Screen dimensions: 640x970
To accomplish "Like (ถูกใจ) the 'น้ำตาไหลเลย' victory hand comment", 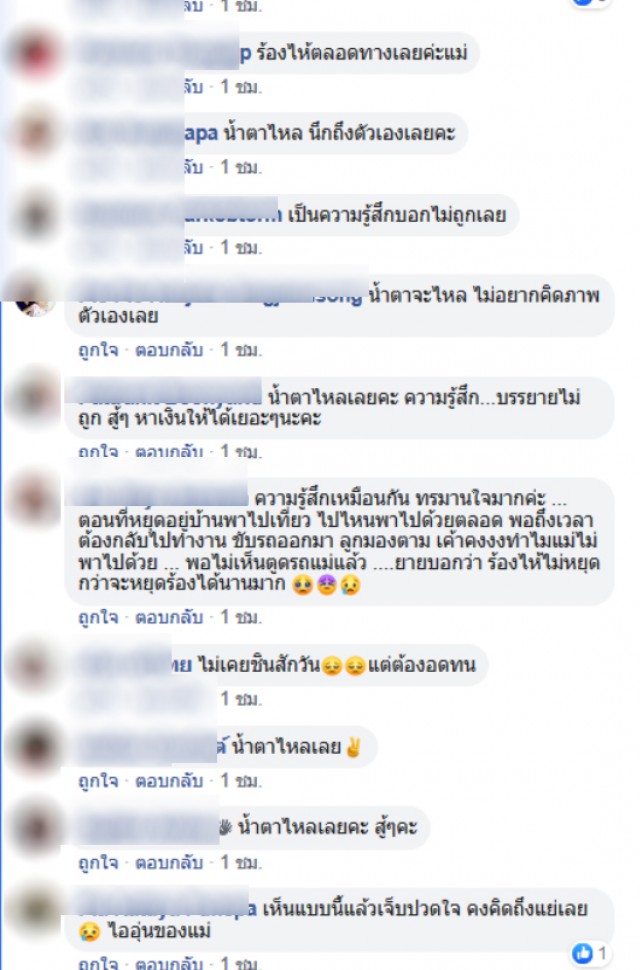I will click(98, 781).
